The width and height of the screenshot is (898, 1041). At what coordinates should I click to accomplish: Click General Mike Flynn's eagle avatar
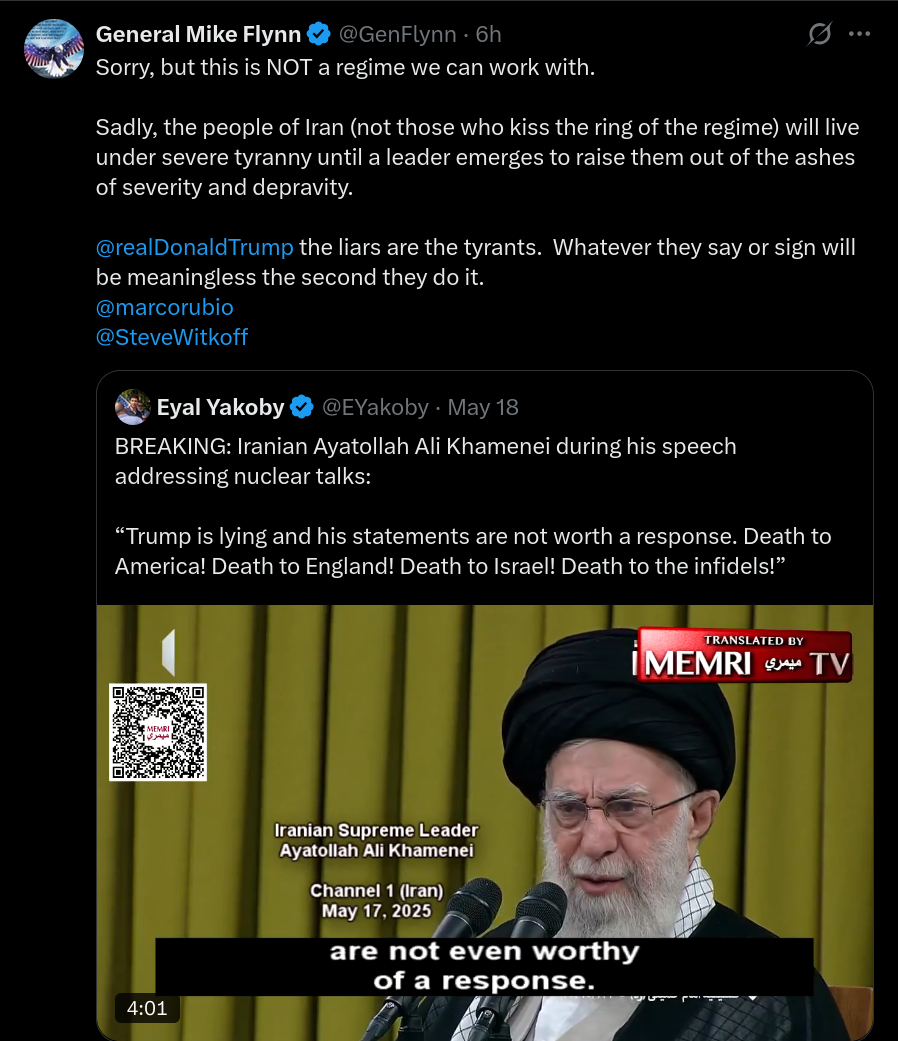coord(54,48)
